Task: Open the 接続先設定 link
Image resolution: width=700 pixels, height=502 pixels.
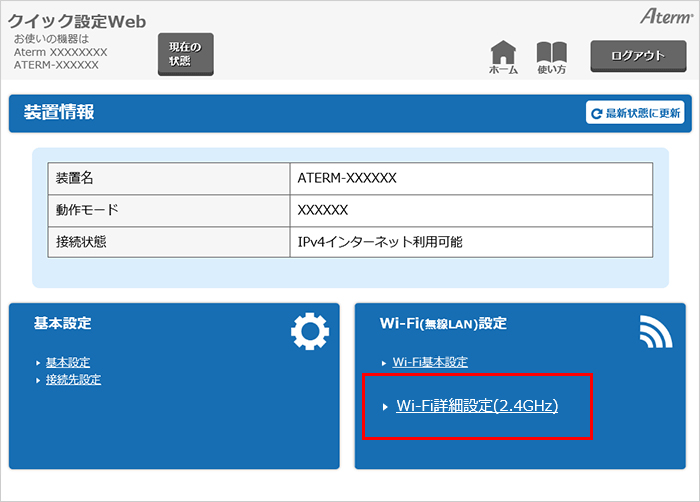Action: [73, 379]
